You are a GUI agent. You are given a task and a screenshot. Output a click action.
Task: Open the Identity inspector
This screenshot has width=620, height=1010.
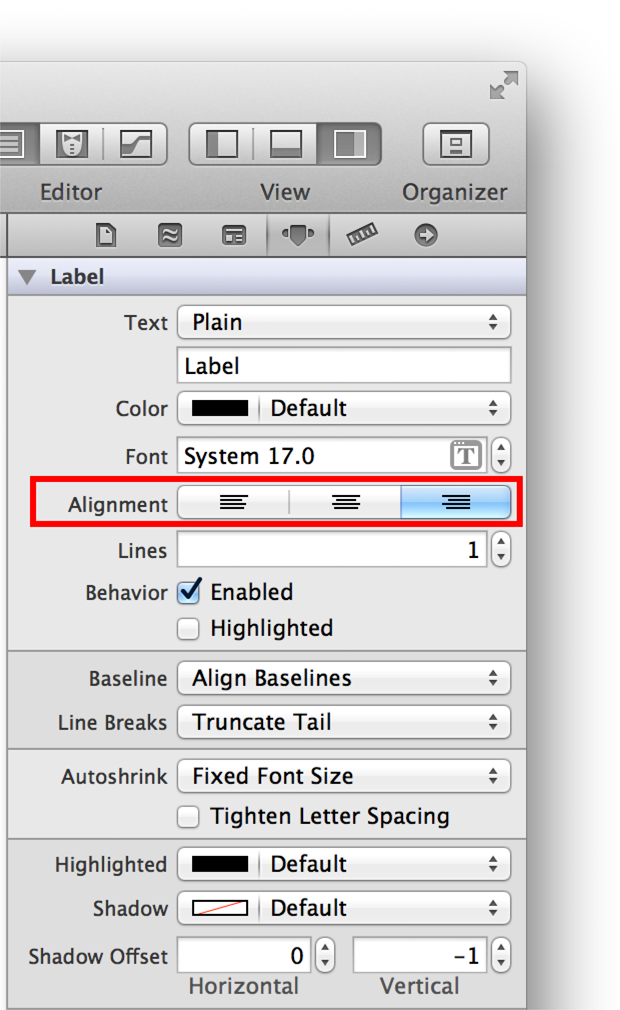[233, 235]
